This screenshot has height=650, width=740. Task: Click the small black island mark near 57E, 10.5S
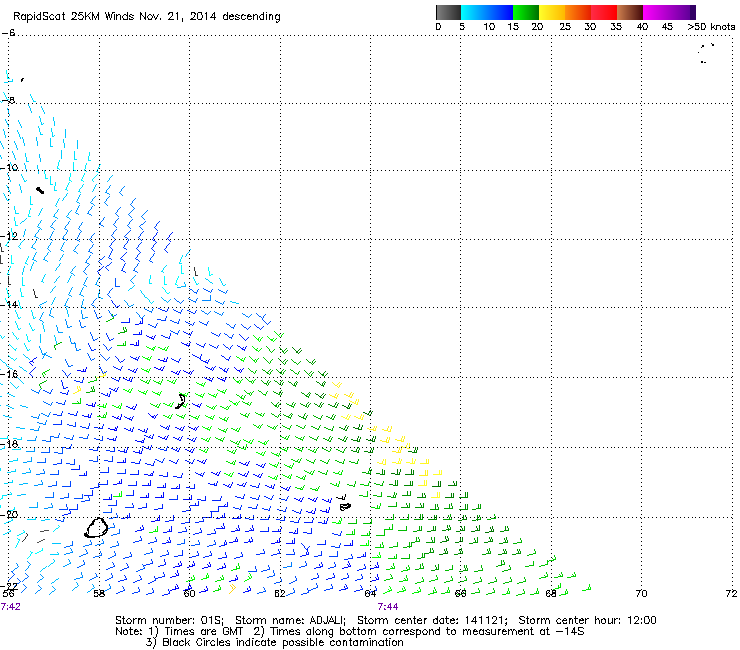pos(40,190)
